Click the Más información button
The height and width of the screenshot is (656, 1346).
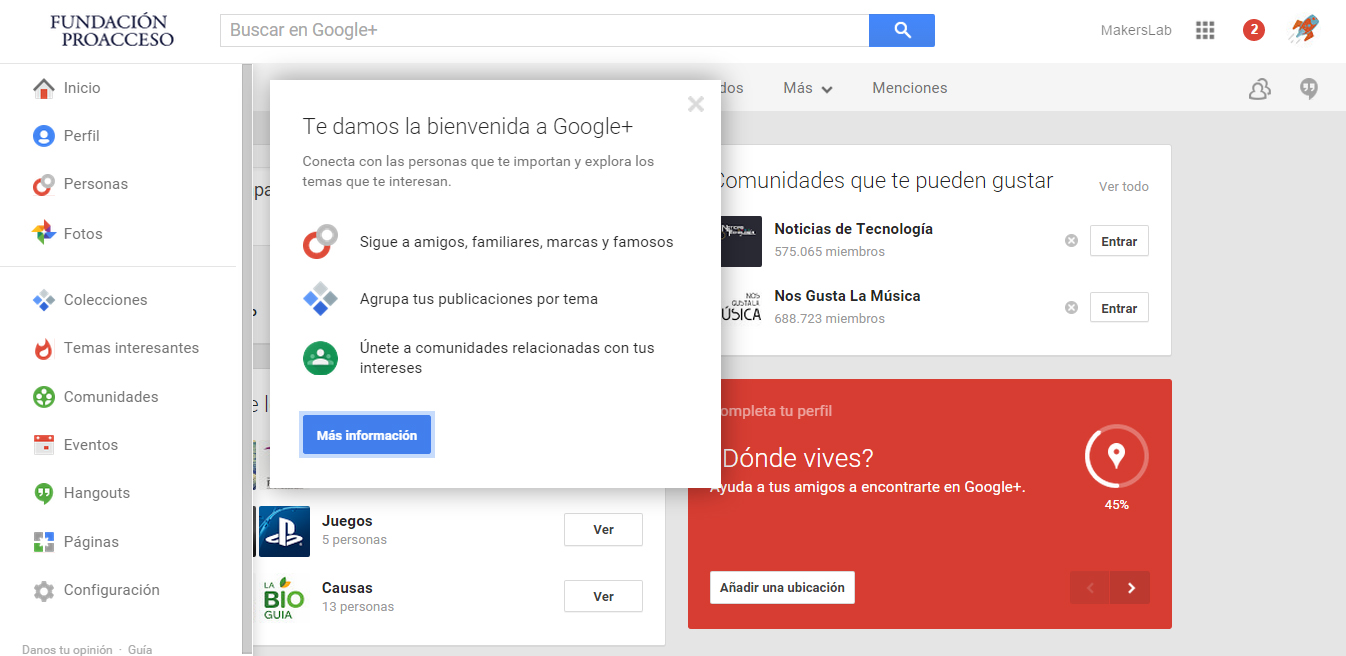tap(367, 436)
